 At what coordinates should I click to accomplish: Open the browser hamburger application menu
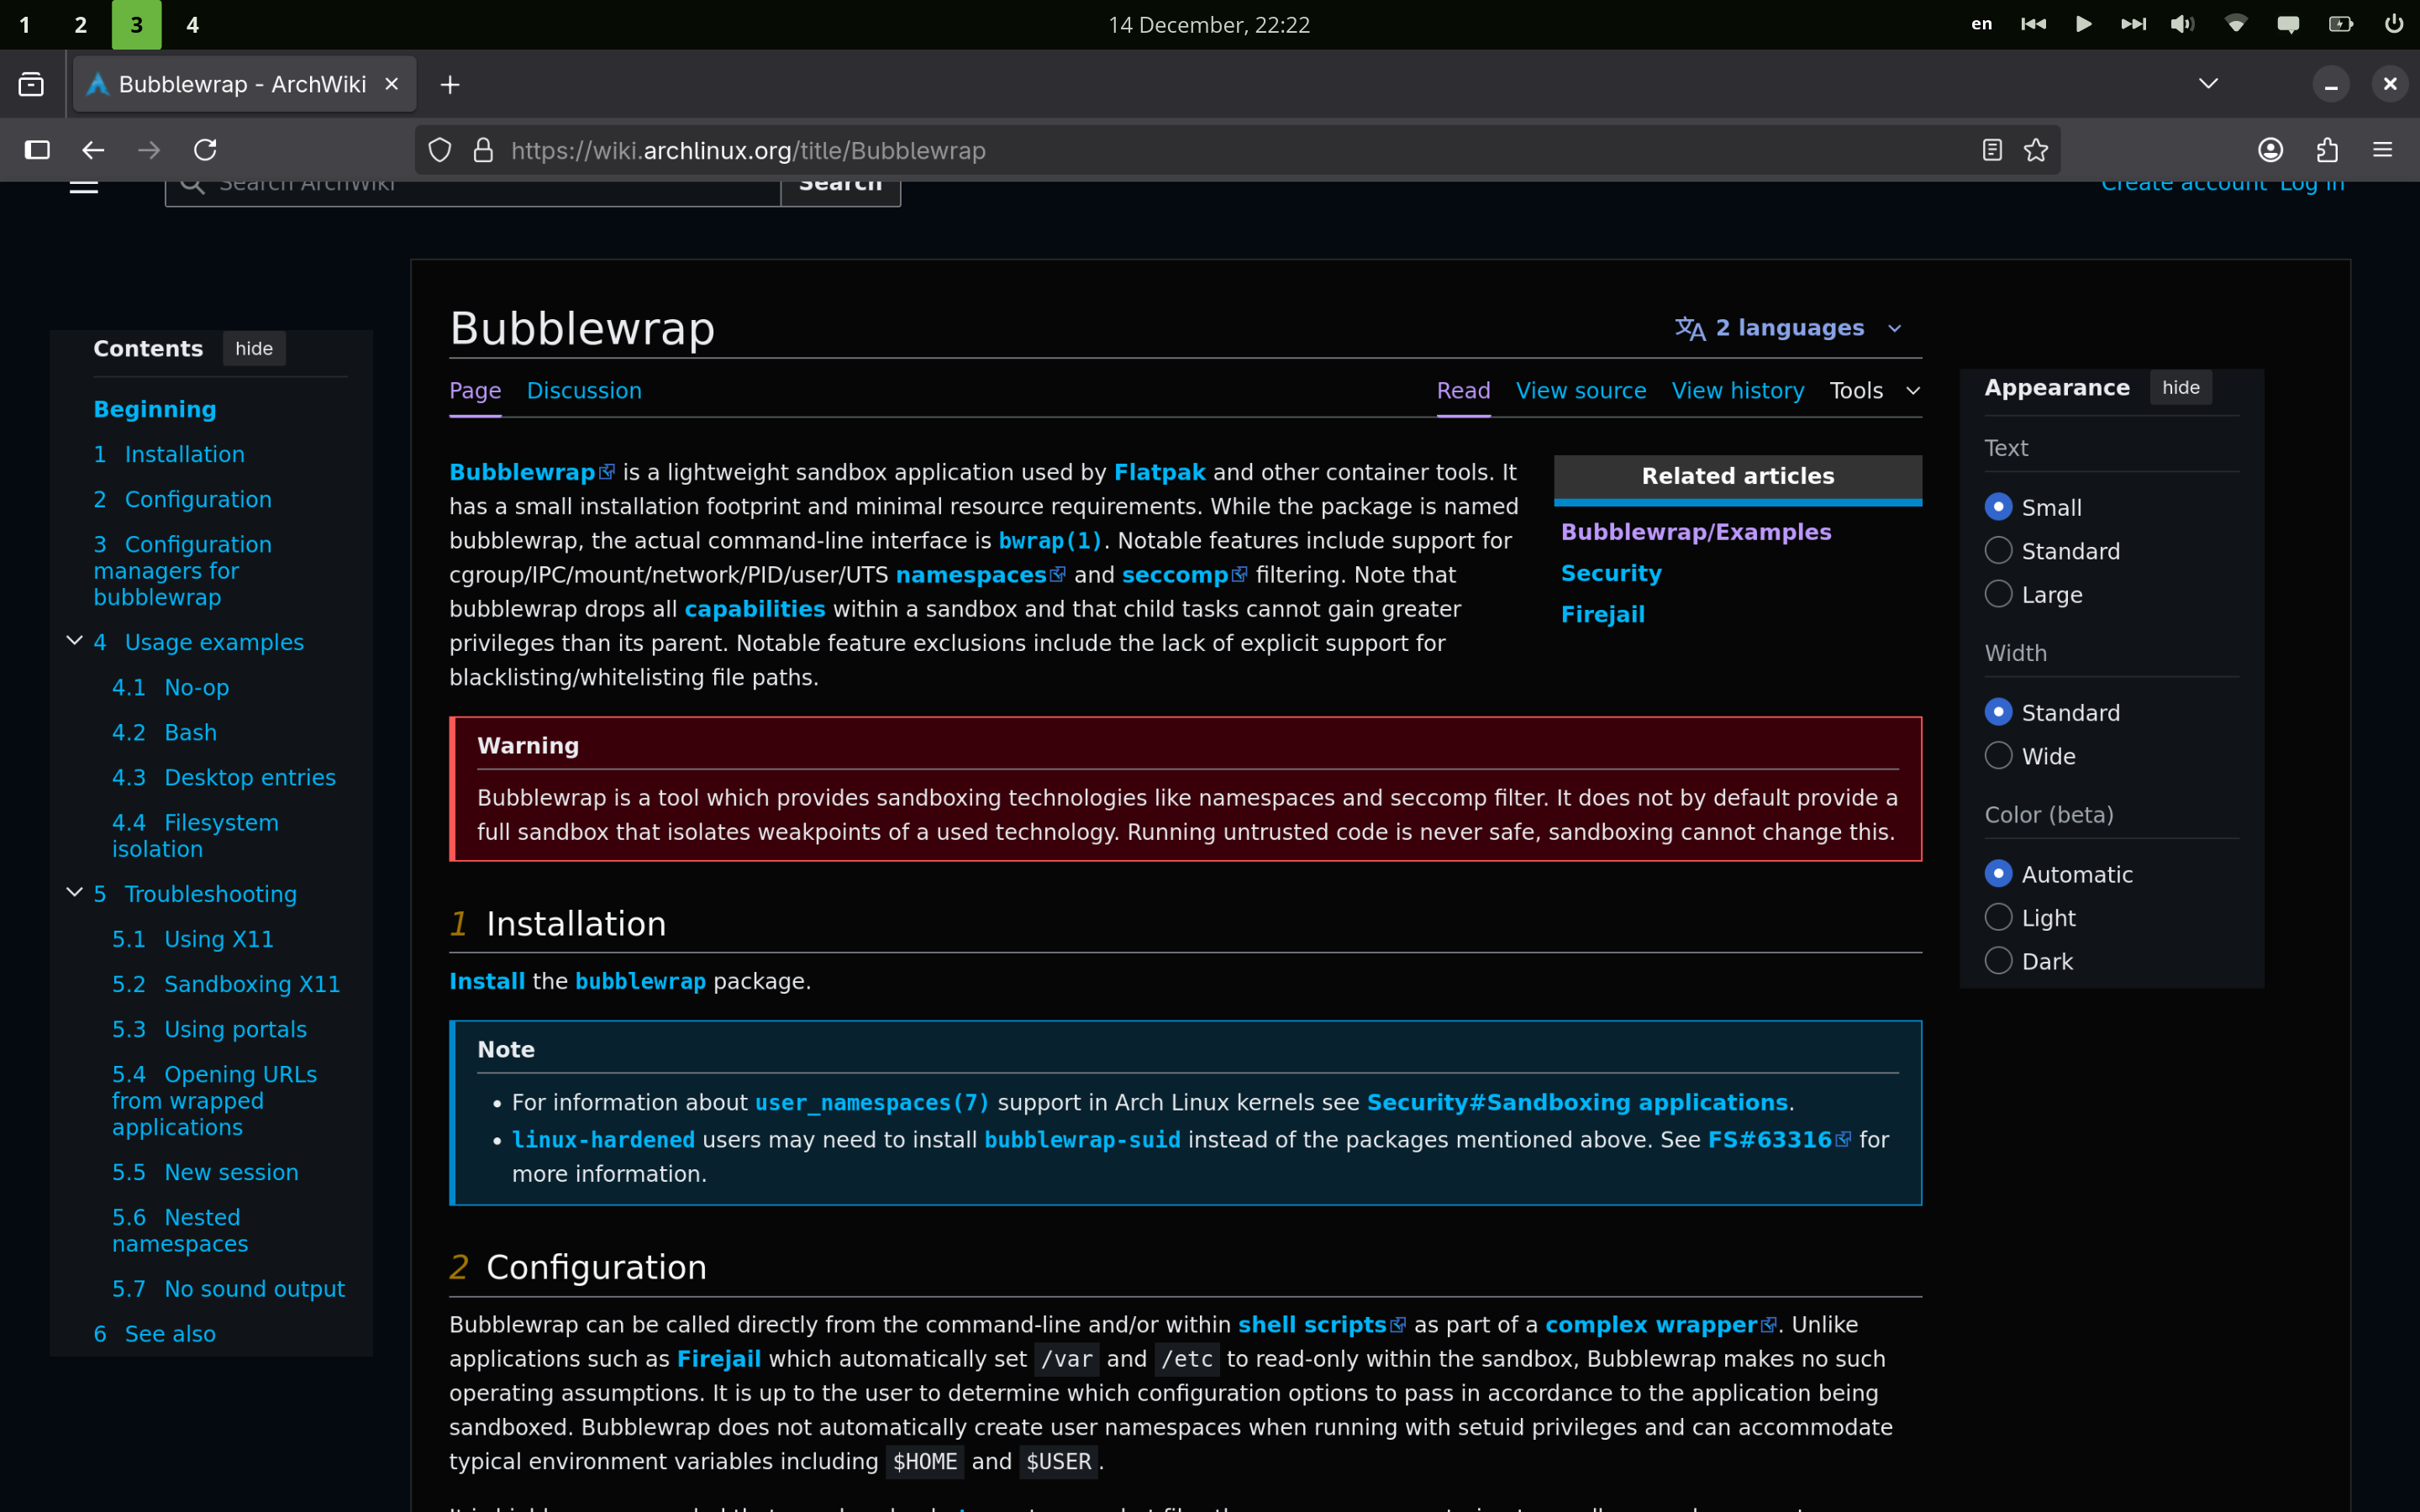(2382, 150)
